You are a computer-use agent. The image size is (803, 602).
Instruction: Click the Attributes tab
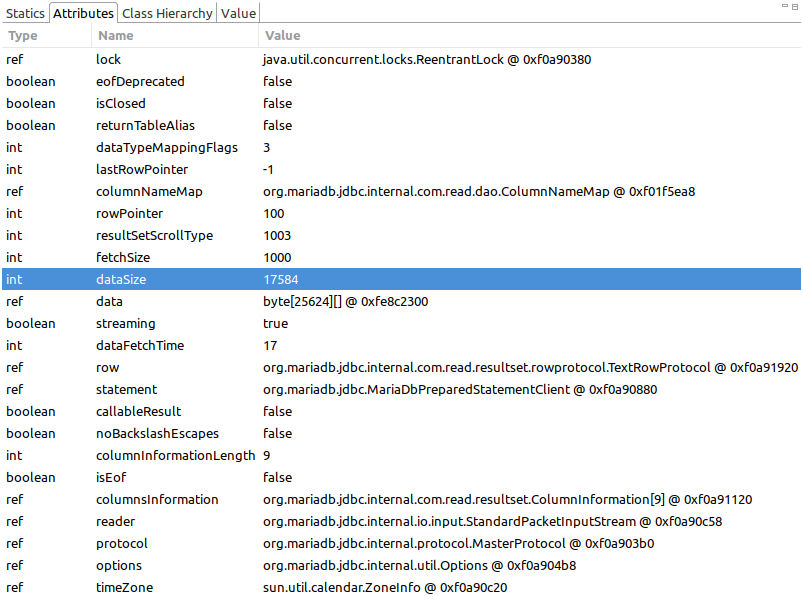coord(84,13)
